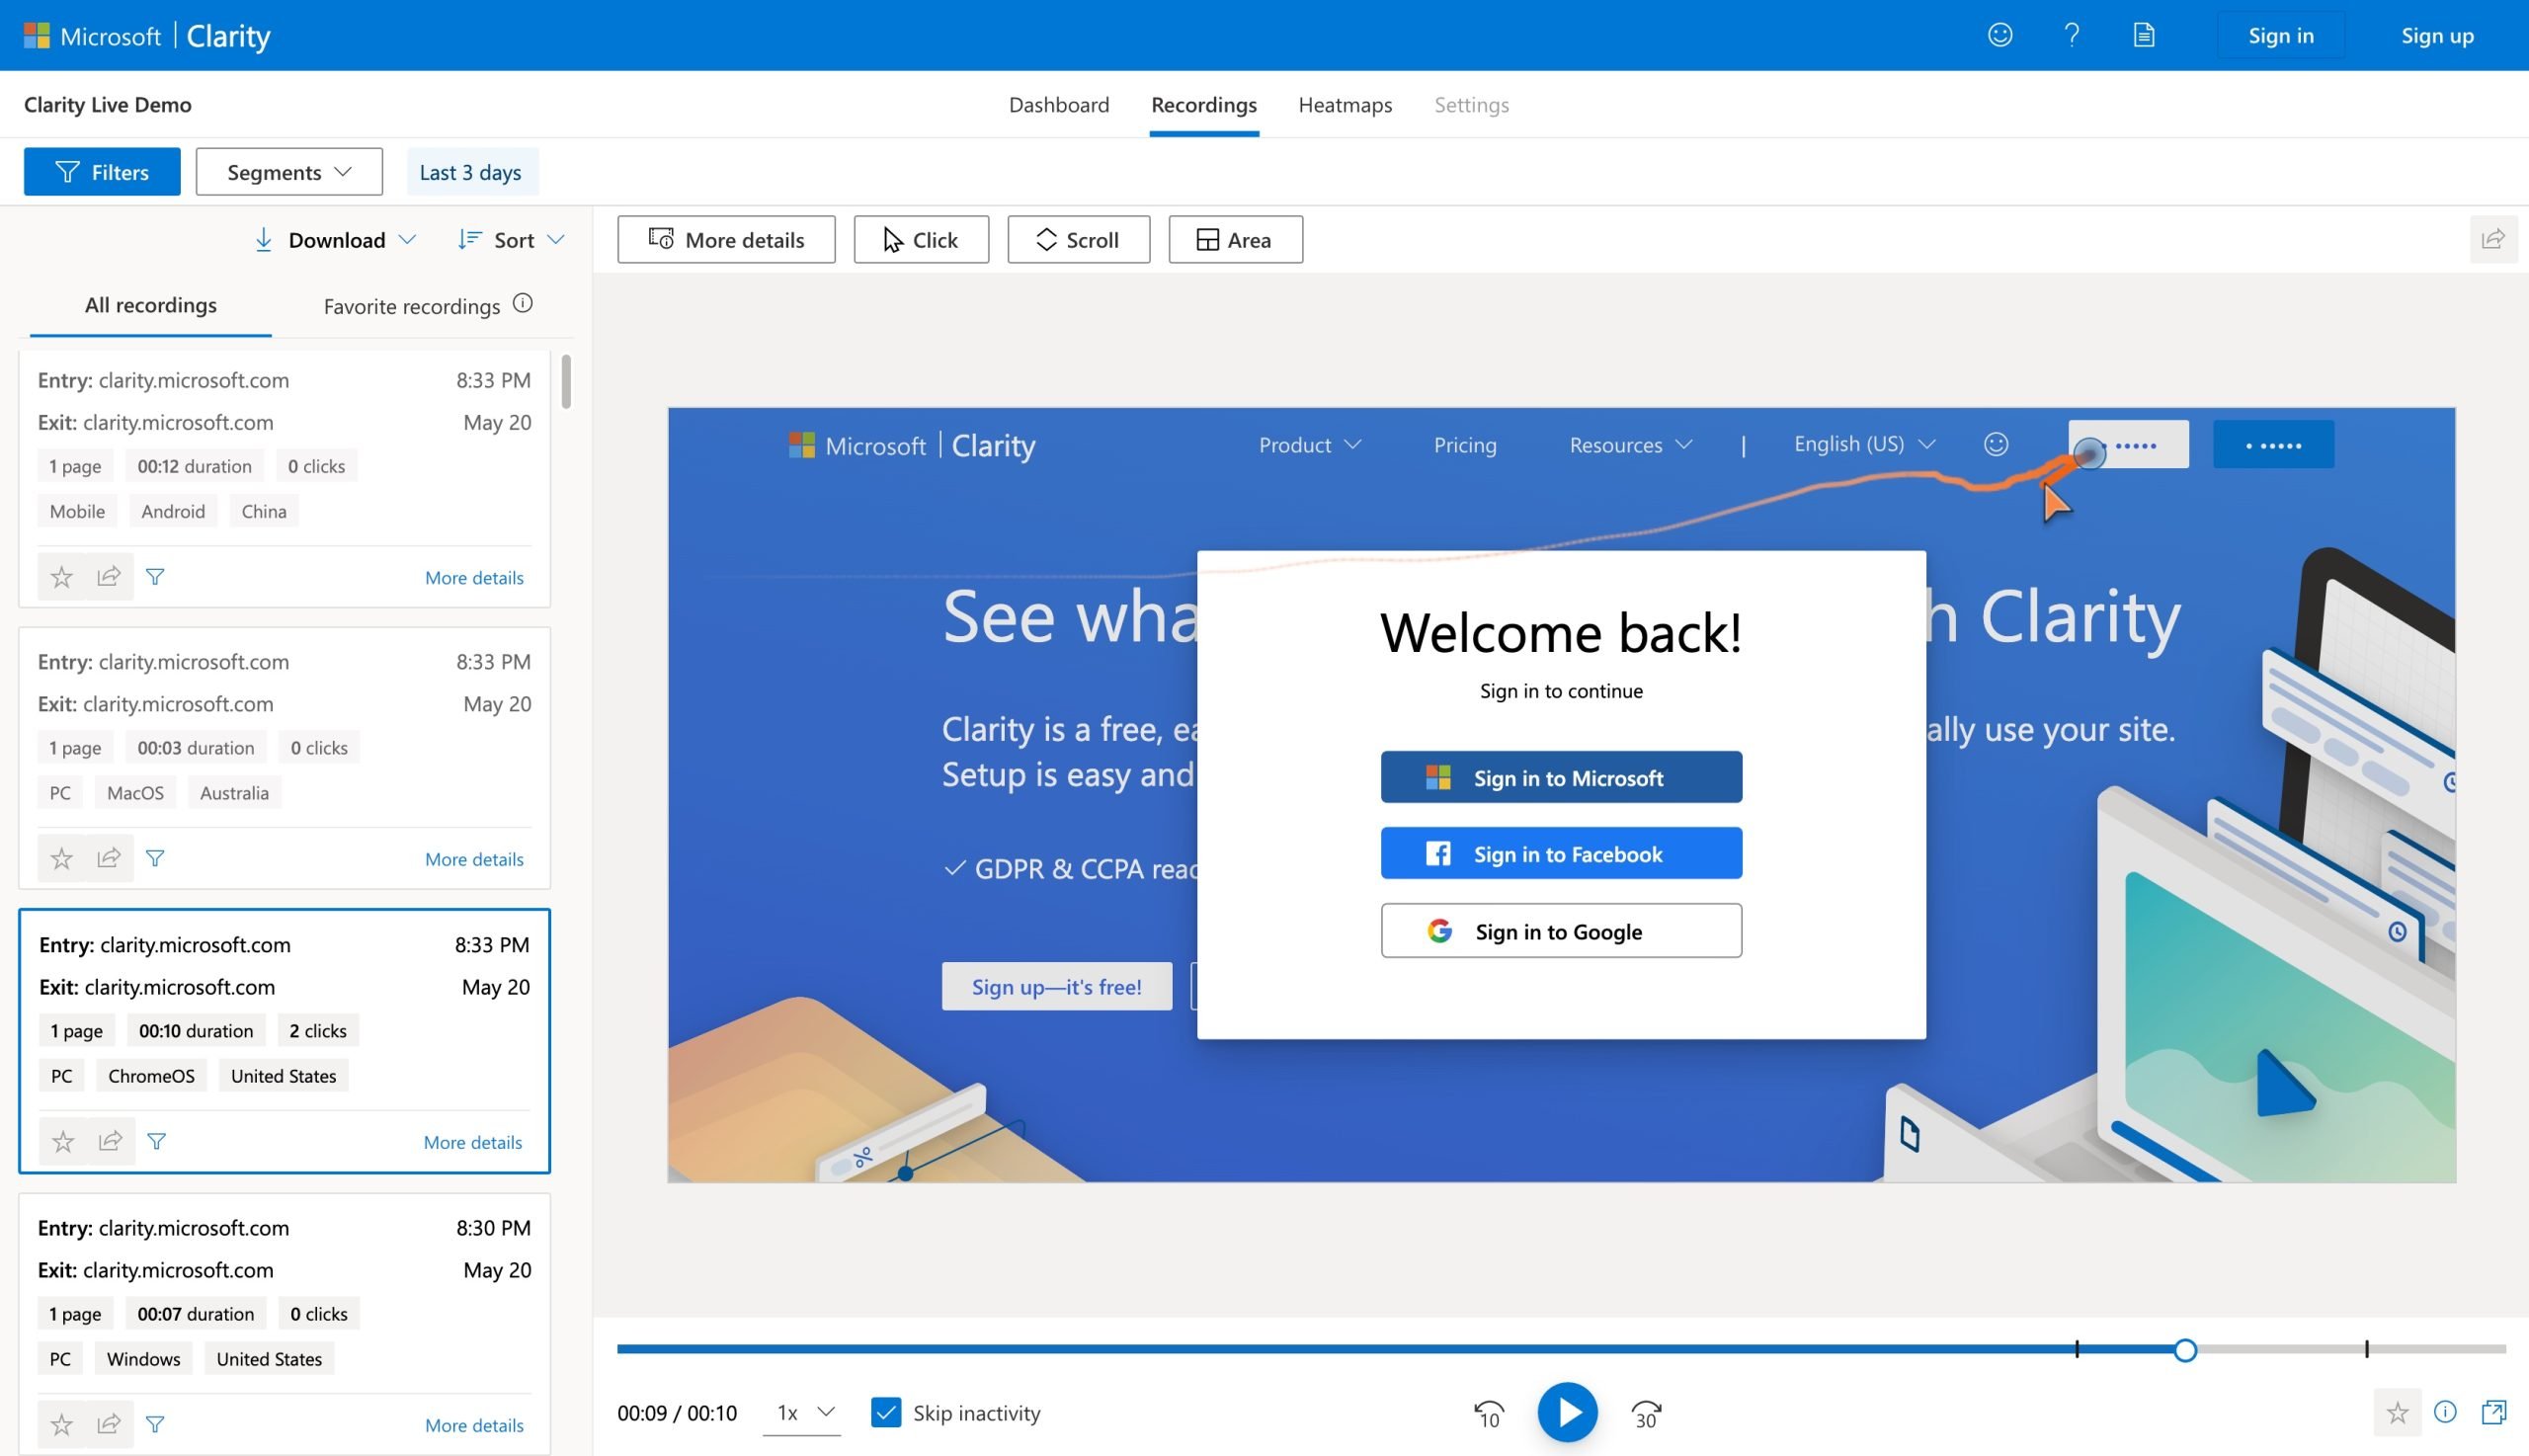This screenshot has height=1456, width=2529.
Task: Click the filter icon on selected recording
Action: pos(154,1140)
